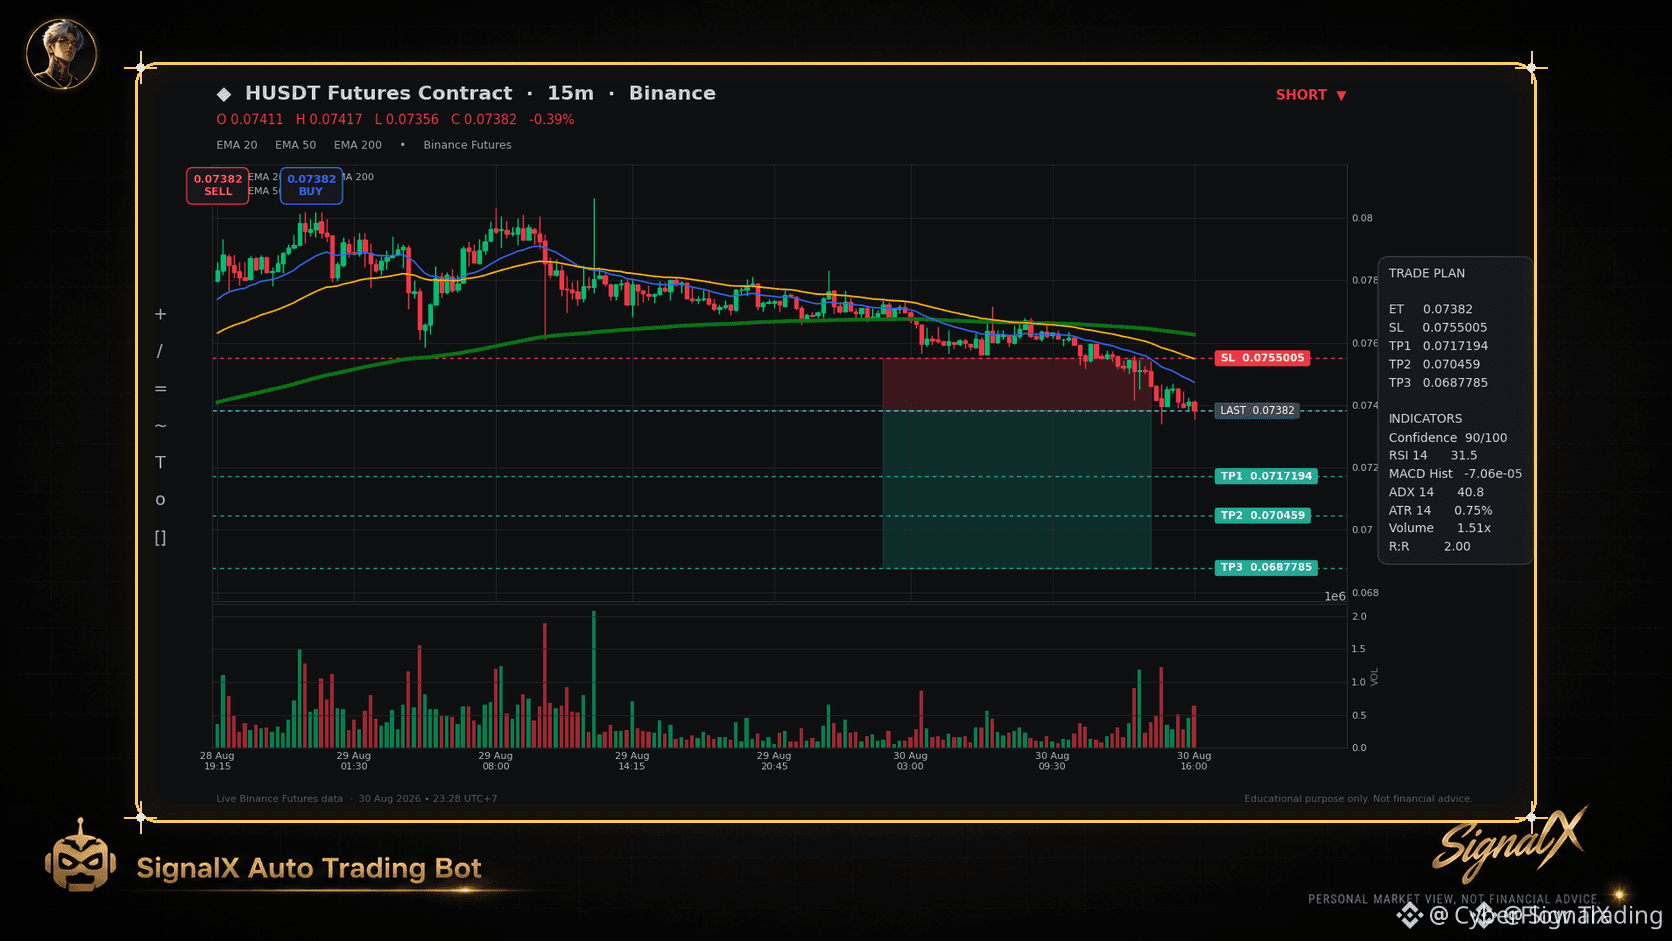This screenshot has width=1672, height=941.
Task: Click the Close price C 0.07382
Action: click(484, 119)
